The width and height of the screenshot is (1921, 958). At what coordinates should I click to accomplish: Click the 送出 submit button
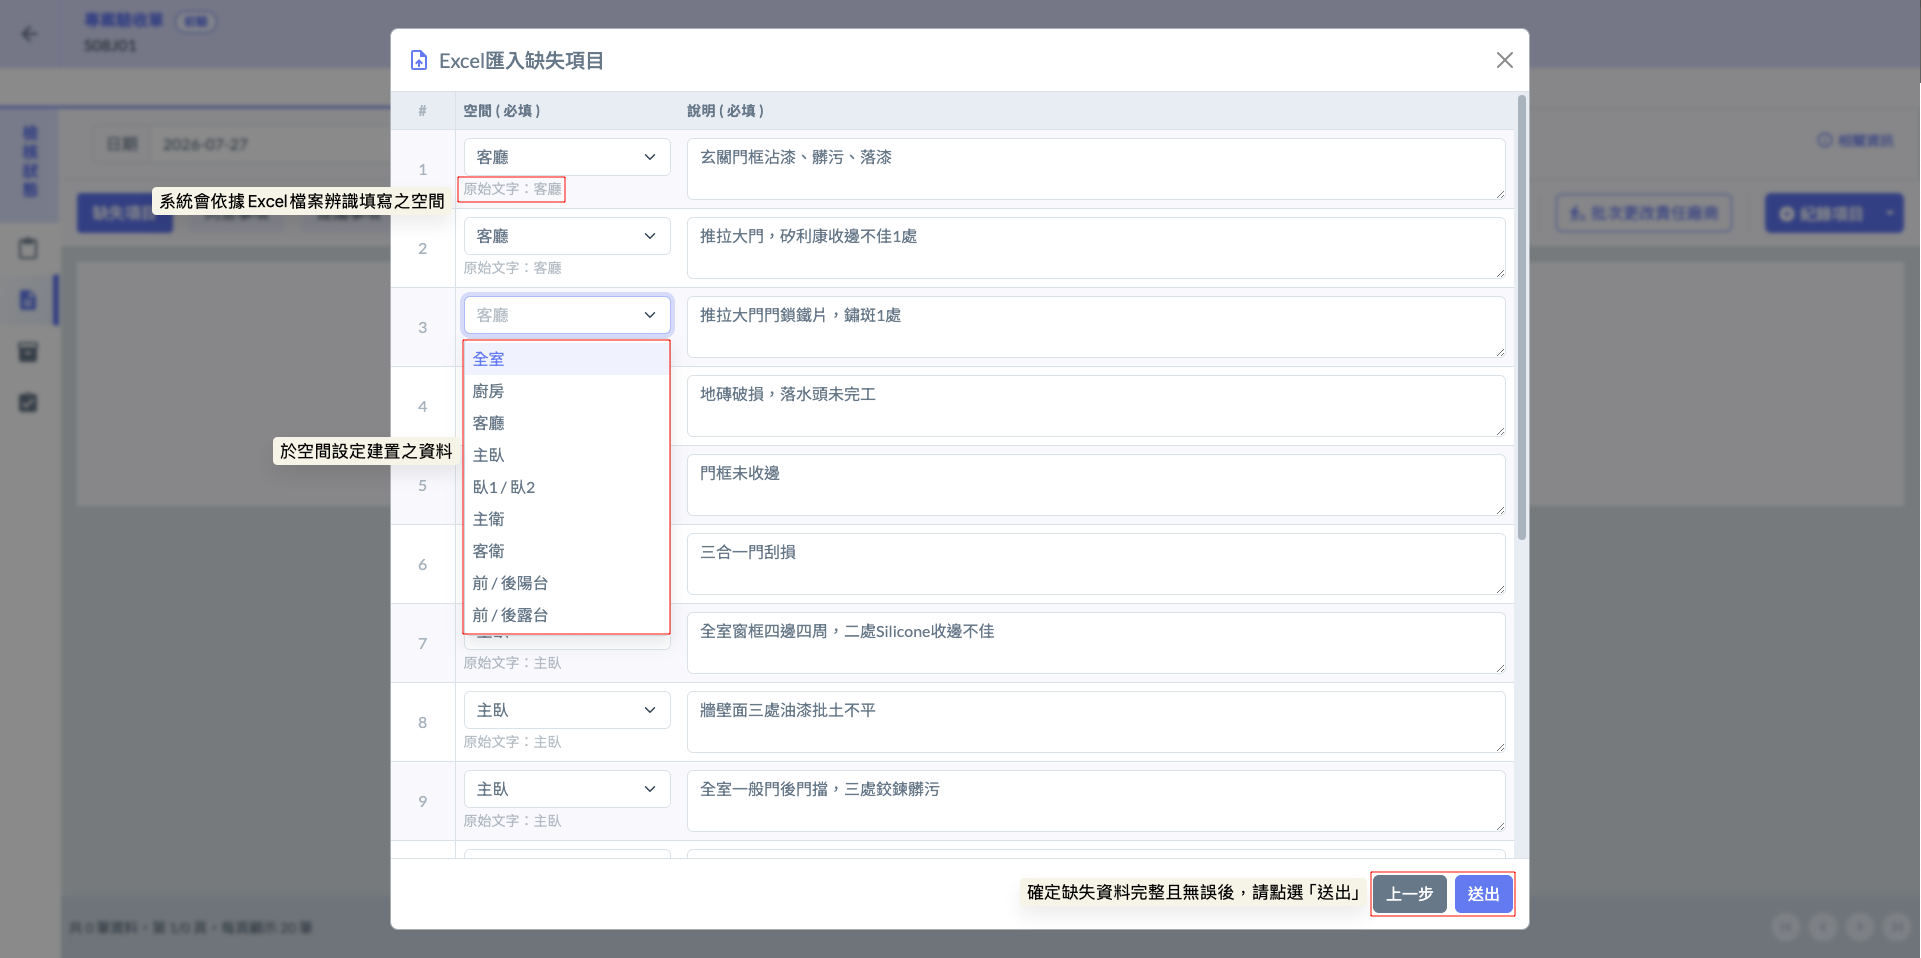point(1483,894)
